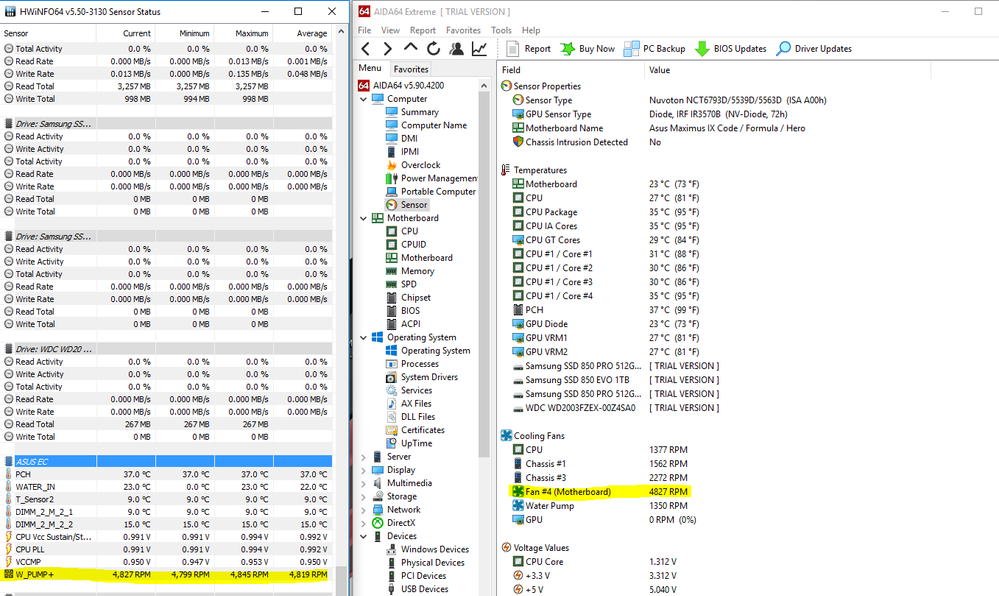Click the HWiNFO Maximum column header
The image size is (999, 596).
coord(243,33)
